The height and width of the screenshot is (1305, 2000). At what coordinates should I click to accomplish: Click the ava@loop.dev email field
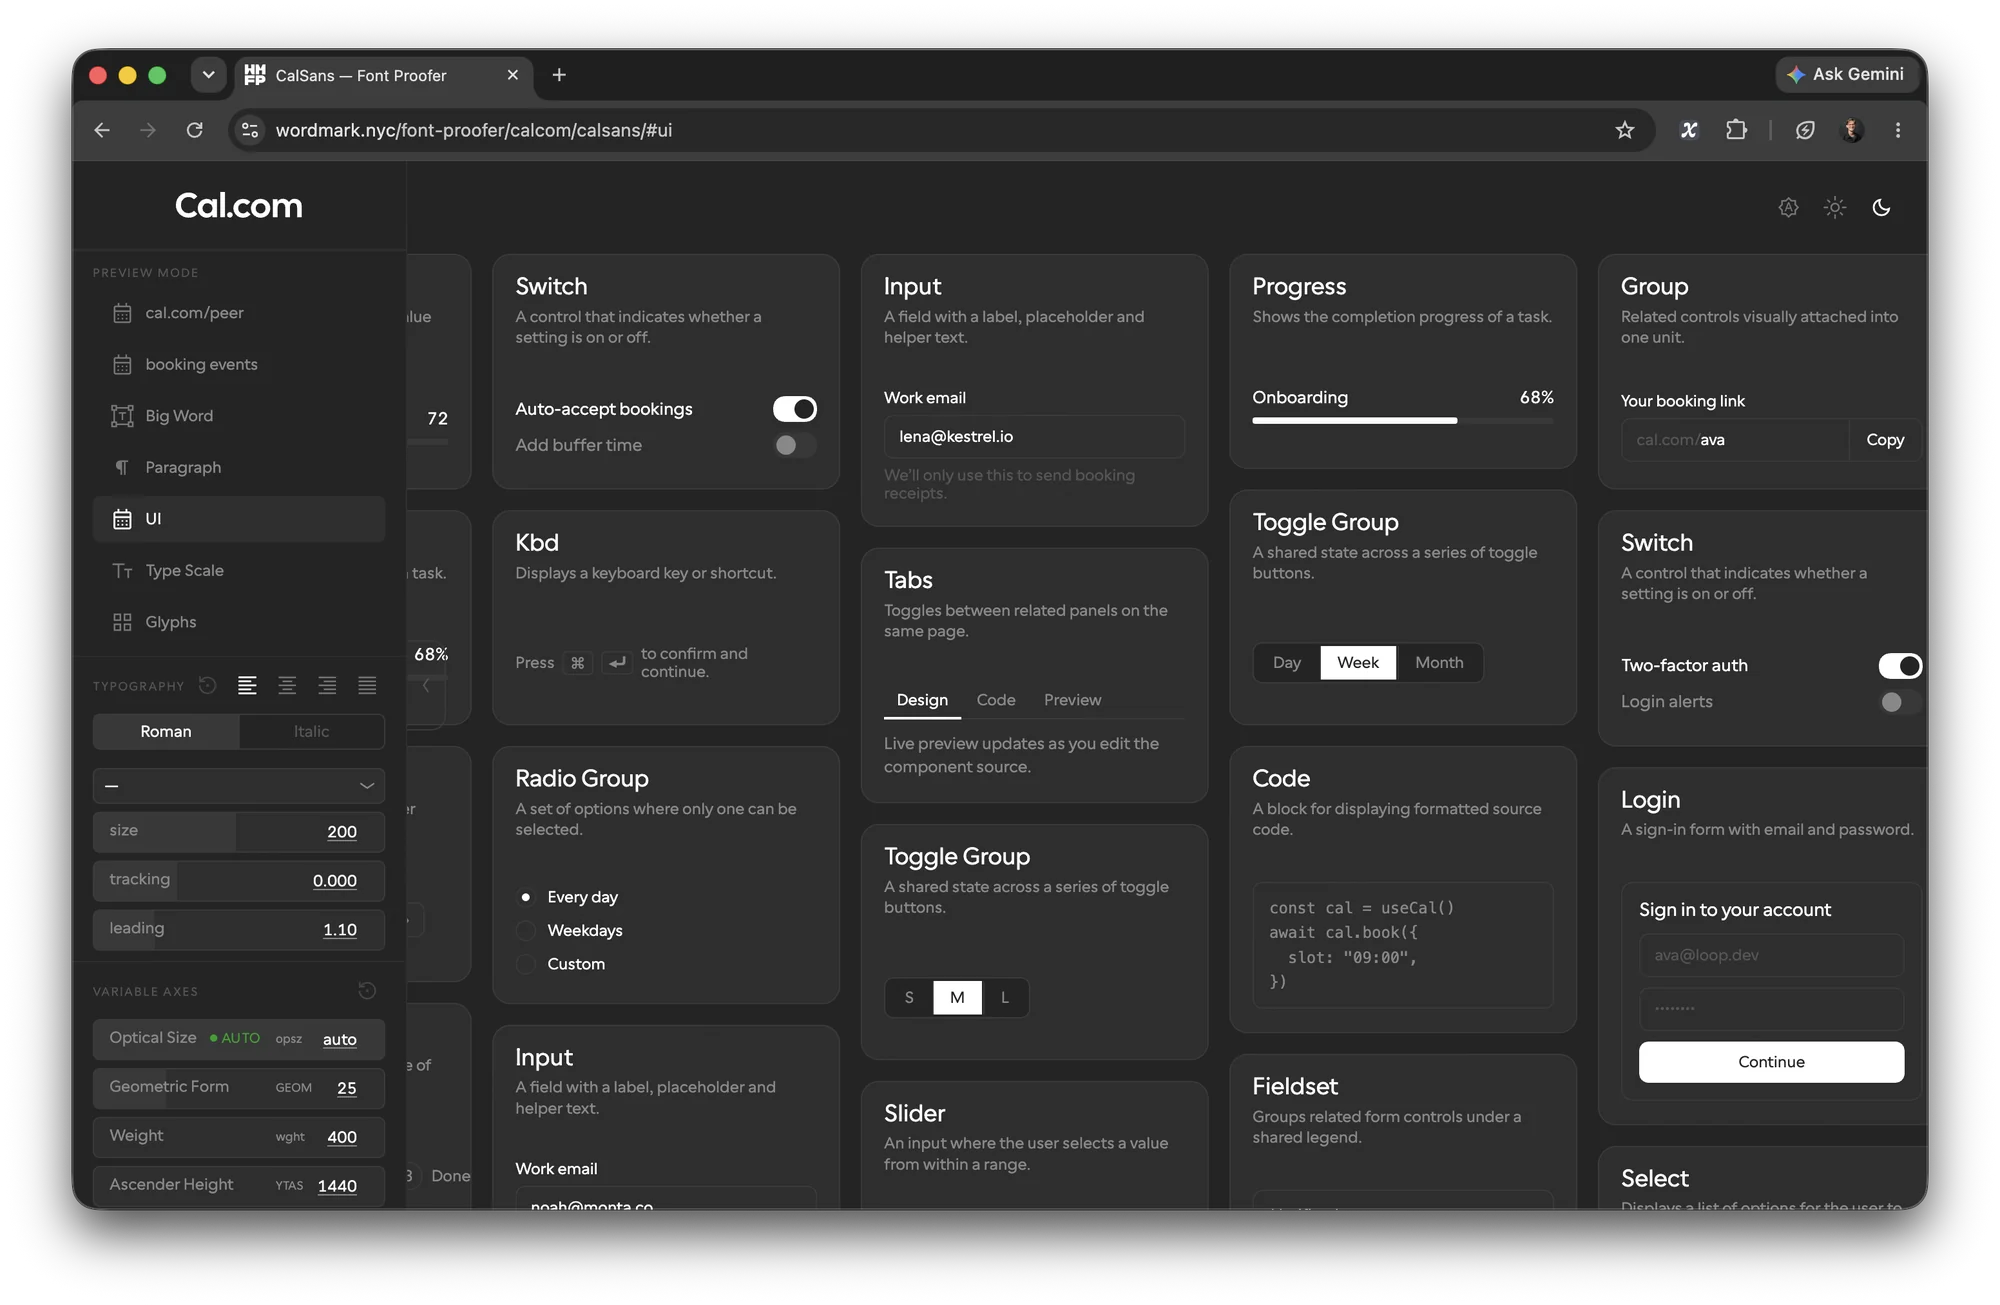tap(1771, 955)
